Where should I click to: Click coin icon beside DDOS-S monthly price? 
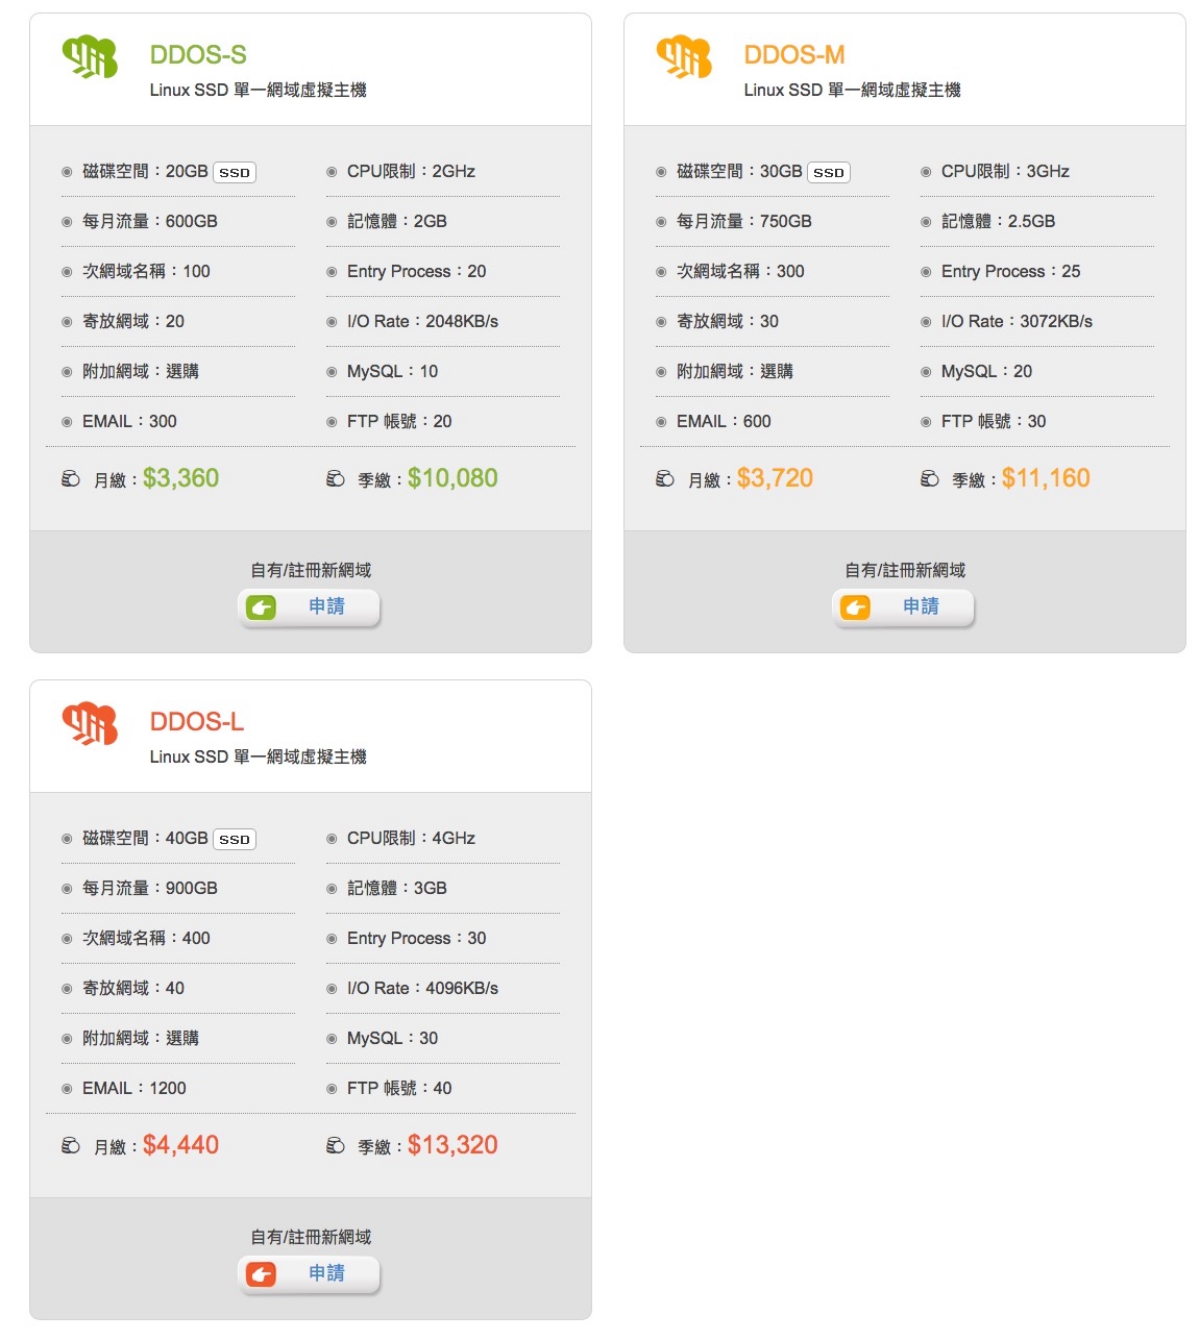71,479
